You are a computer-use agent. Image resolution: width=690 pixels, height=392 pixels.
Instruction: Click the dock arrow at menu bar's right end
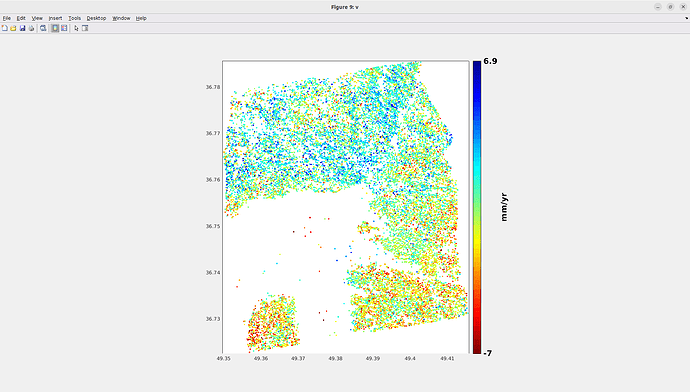tap(686, 18)
